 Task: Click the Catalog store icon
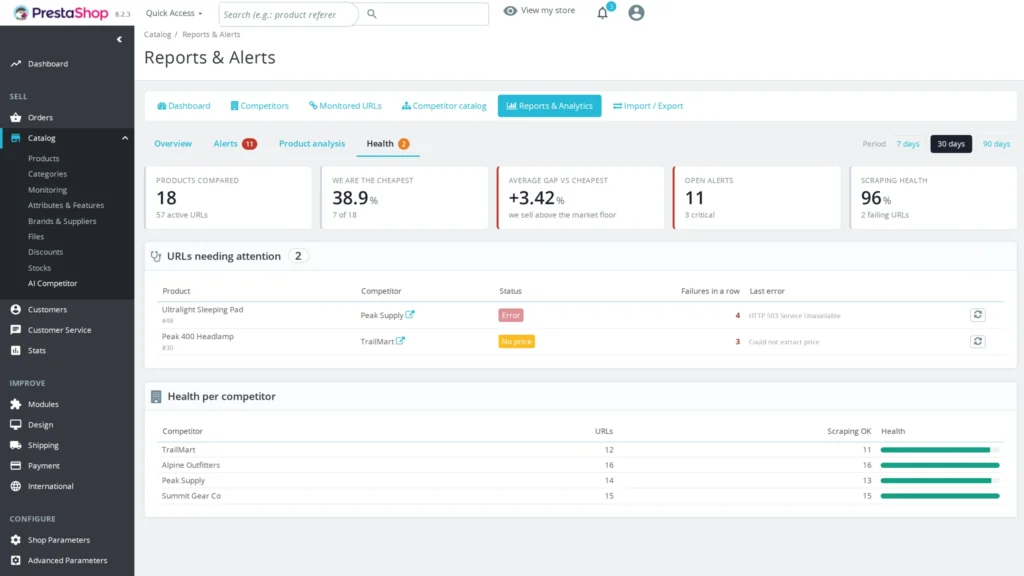coord(16,138)
